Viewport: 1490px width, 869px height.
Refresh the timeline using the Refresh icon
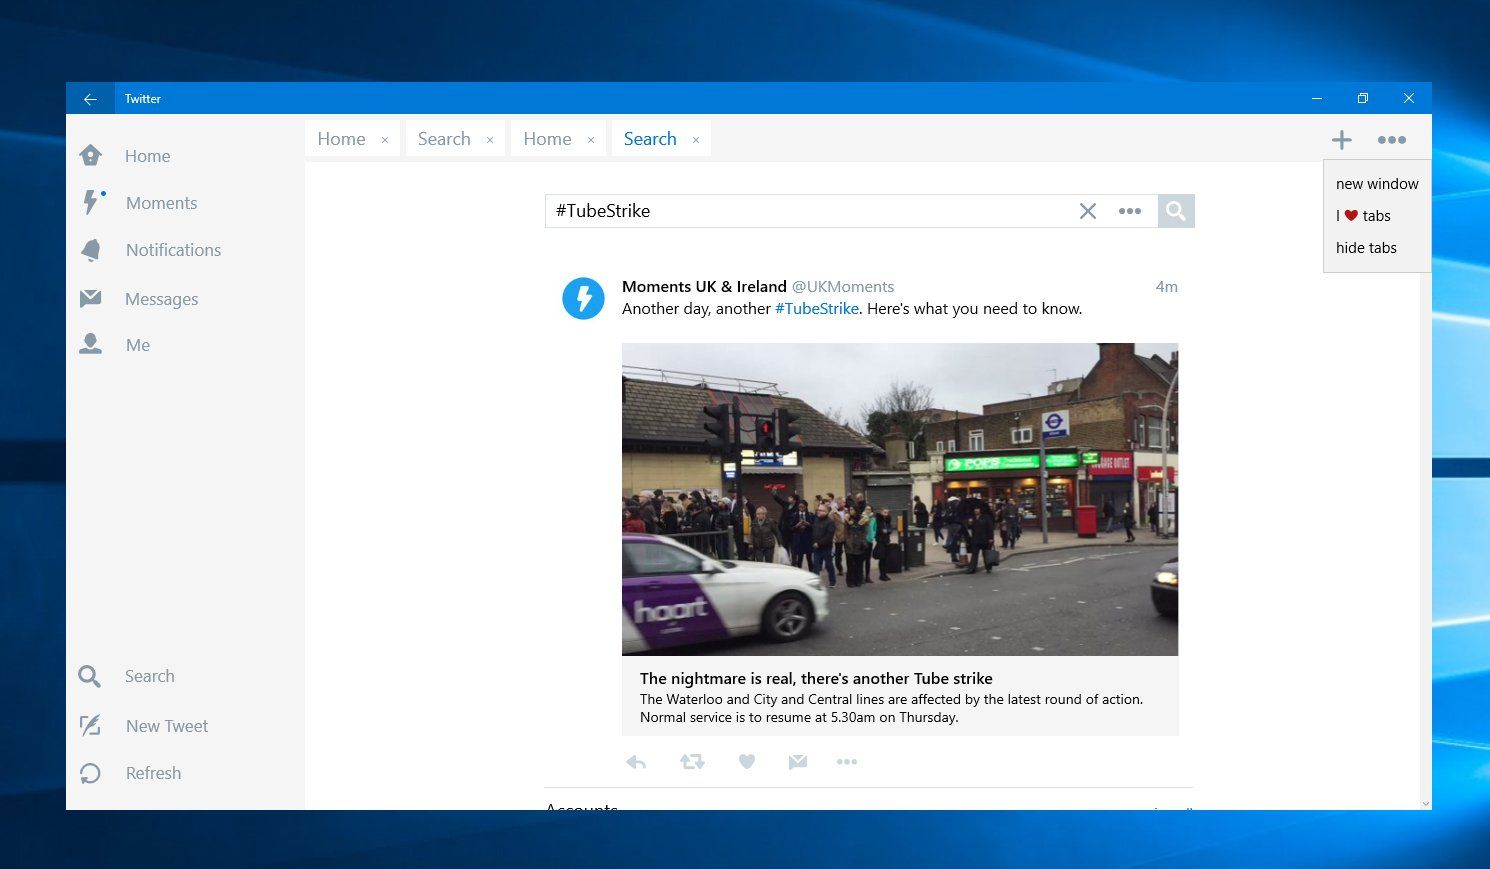pos(89,772)
